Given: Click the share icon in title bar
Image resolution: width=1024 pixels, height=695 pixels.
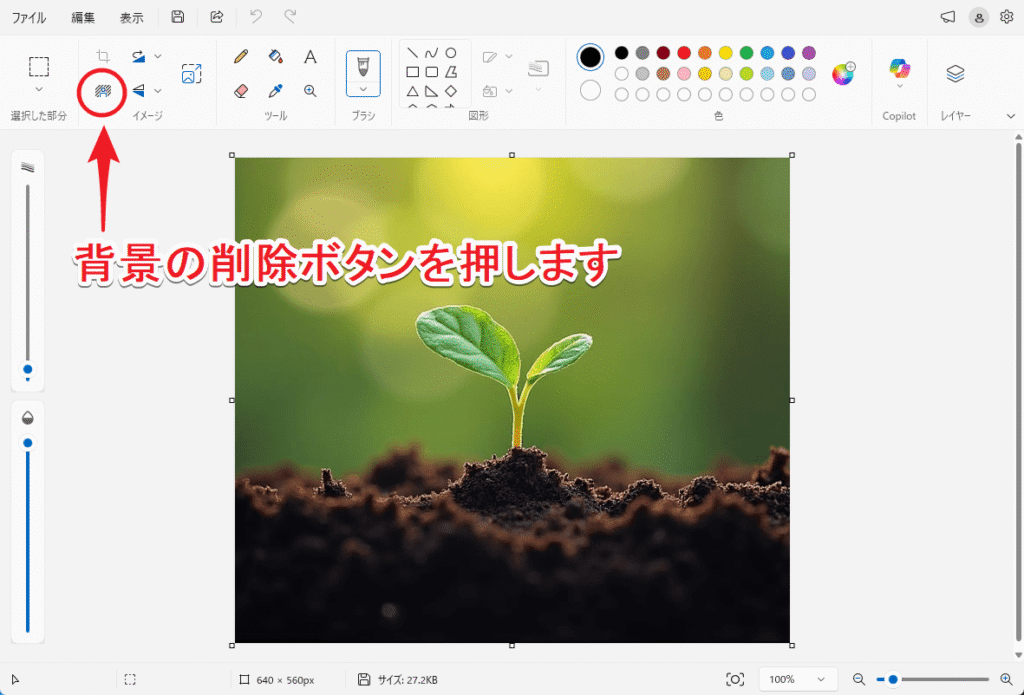Looking at the screenshot, I should [x=217, y=17].
